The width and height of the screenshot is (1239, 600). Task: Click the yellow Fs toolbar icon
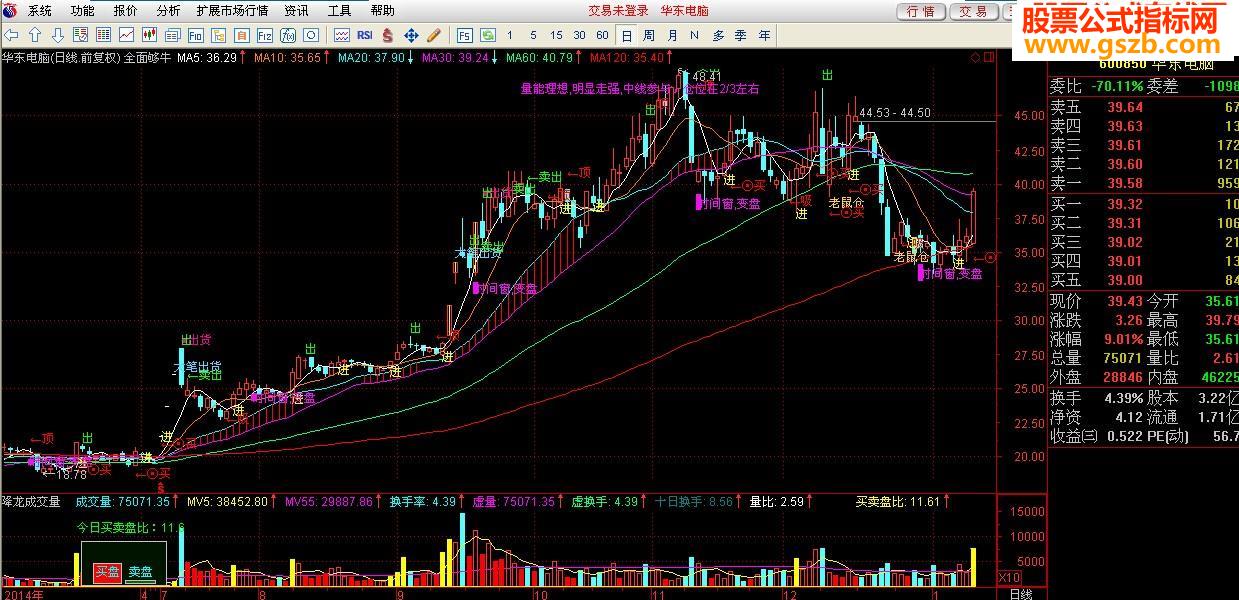click(218, 35)
